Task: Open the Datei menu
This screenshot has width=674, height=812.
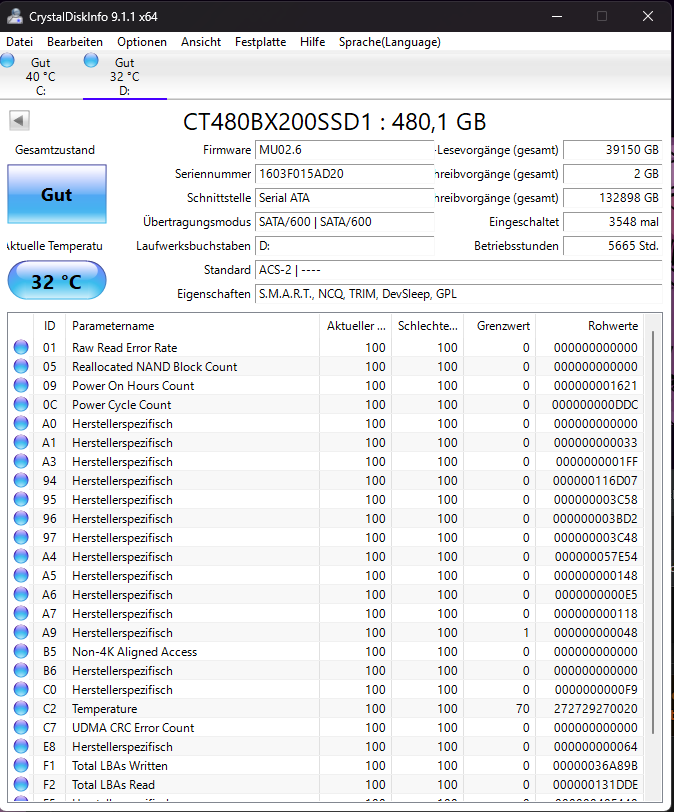Action: pos(20,42)
